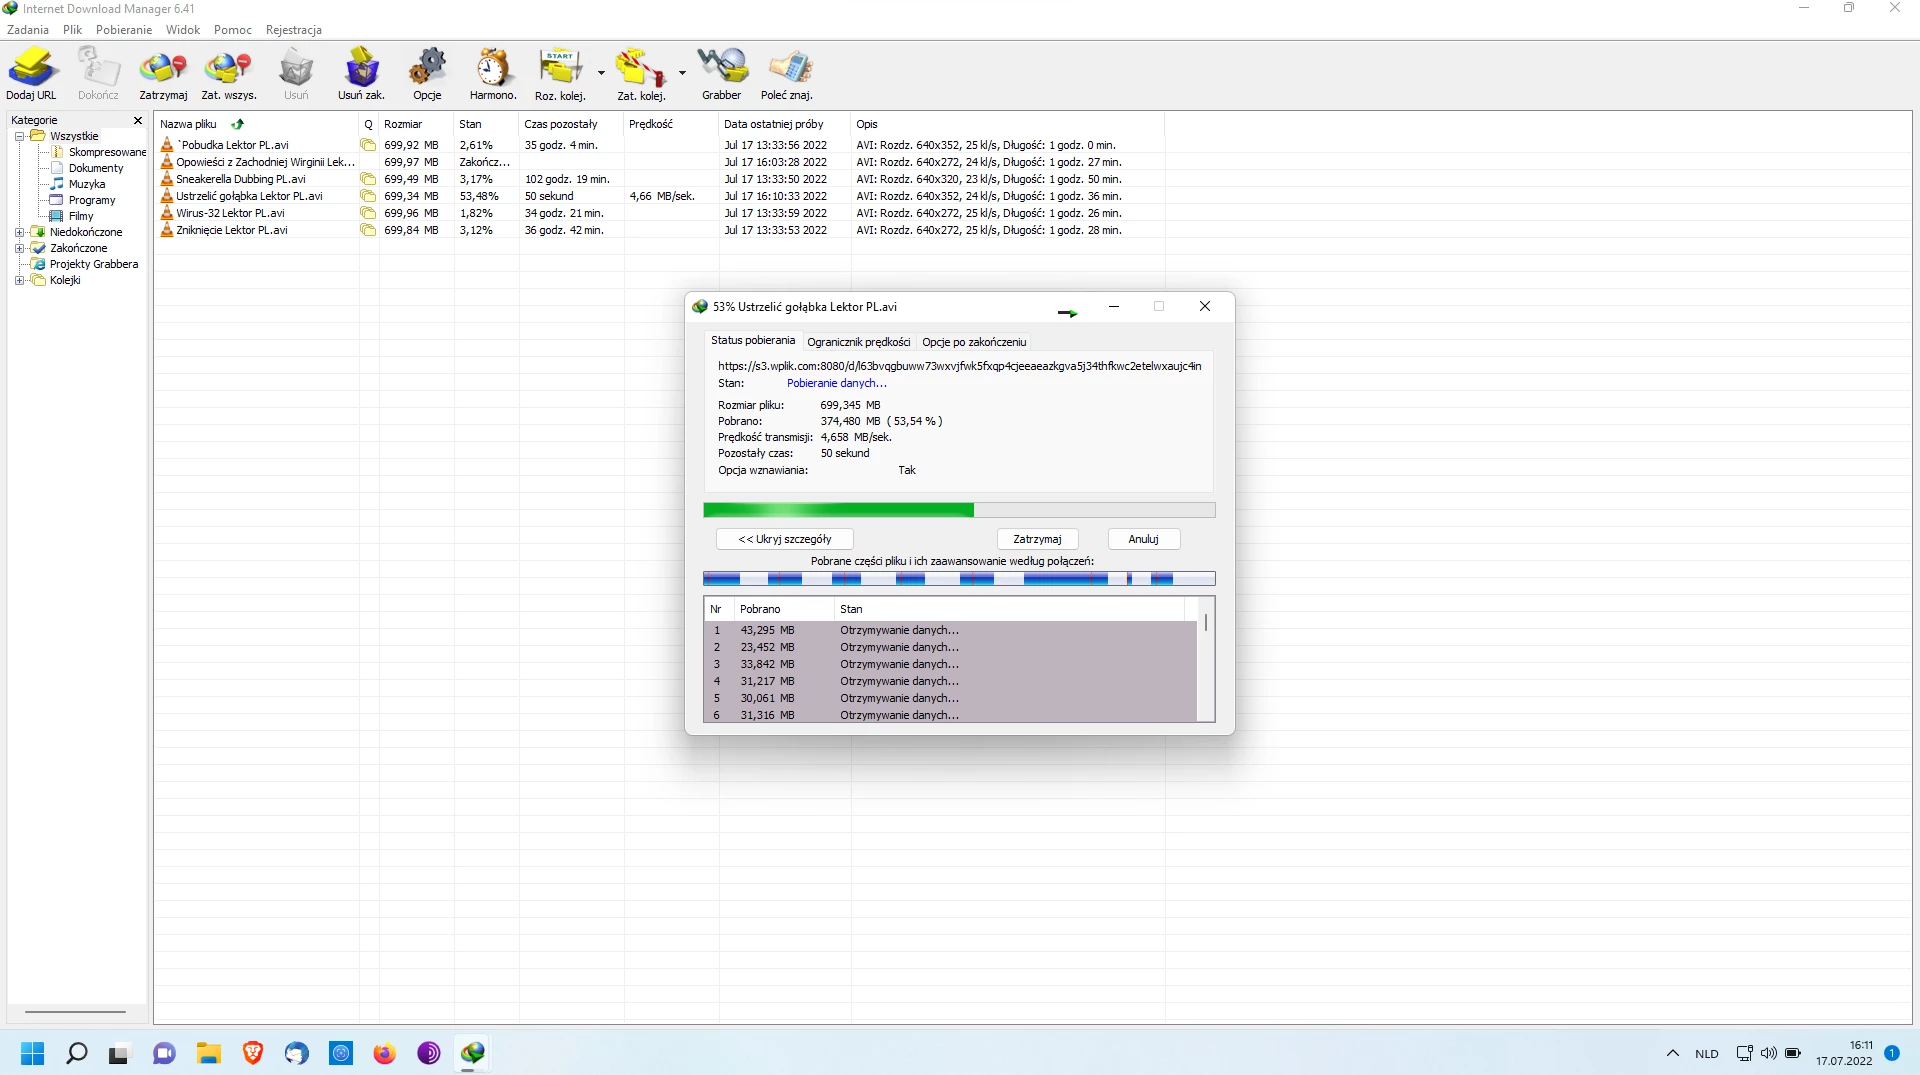
Task: Click the volume icon in system tray
Action: pyautogui.click(x=1769, y=1053)
